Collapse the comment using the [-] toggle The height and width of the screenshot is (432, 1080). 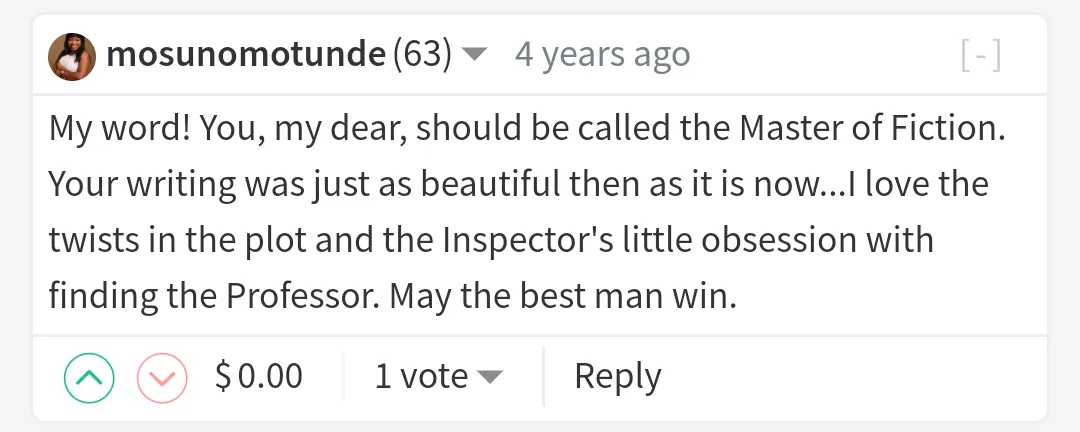981,56
